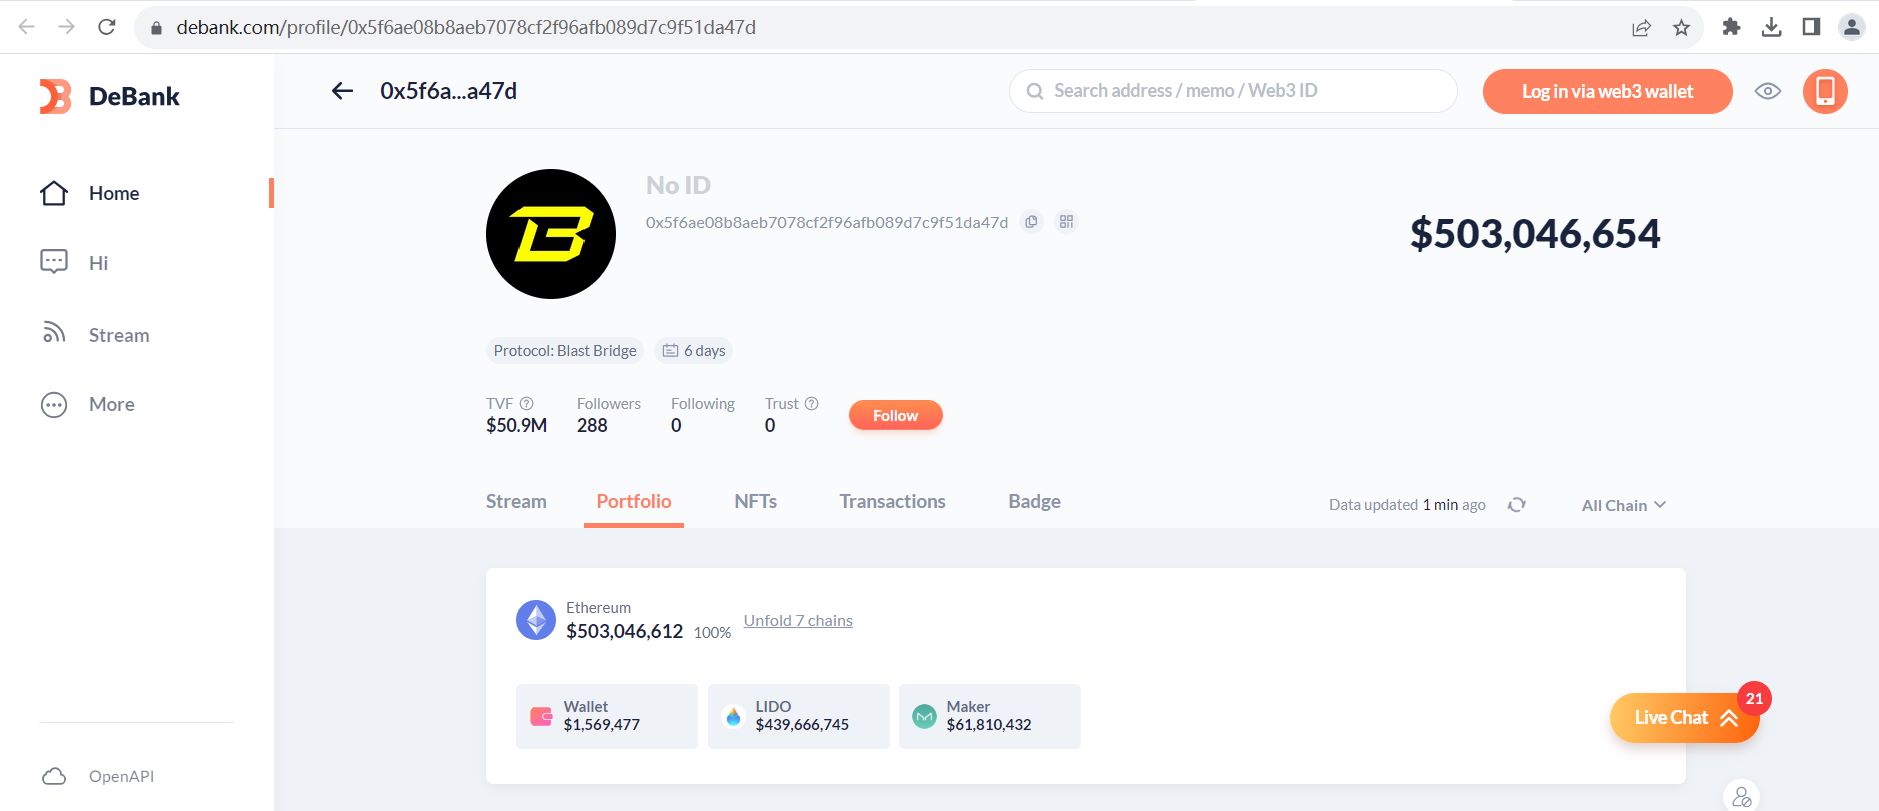Open Stream in the left sidebar

click(95, 335)
